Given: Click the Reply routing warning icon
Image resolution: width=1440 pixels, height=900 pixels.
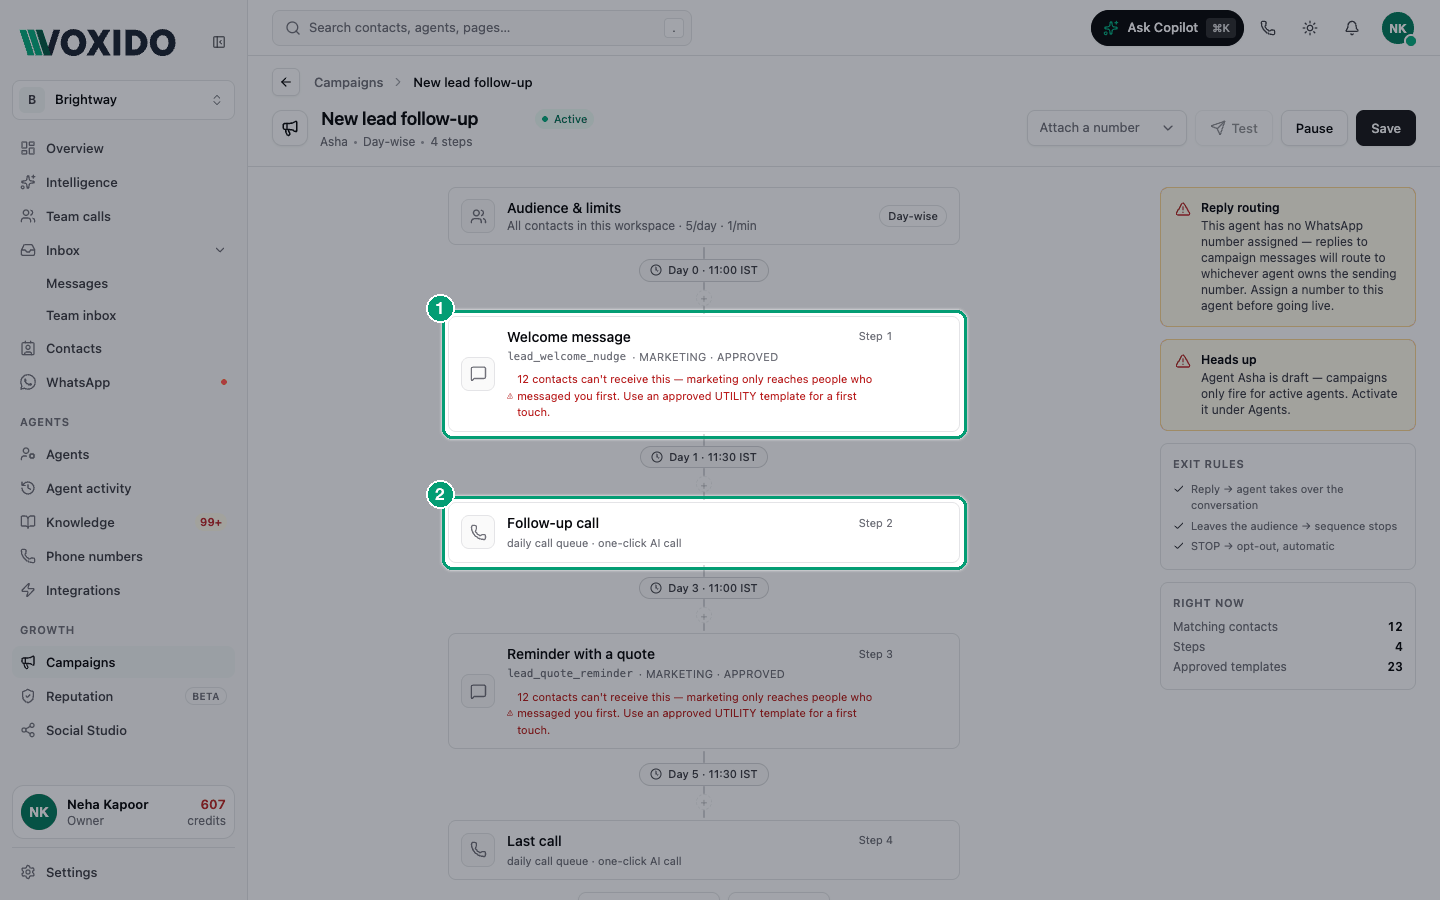Looking at the screenshot, I should (x=1183, y=209).
